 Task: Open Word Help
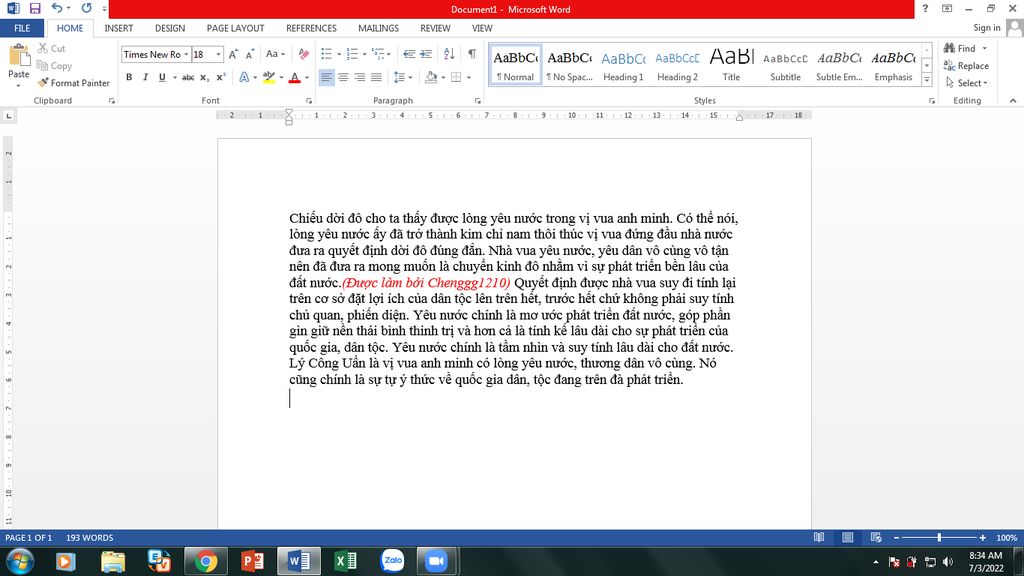click(925, 8)
